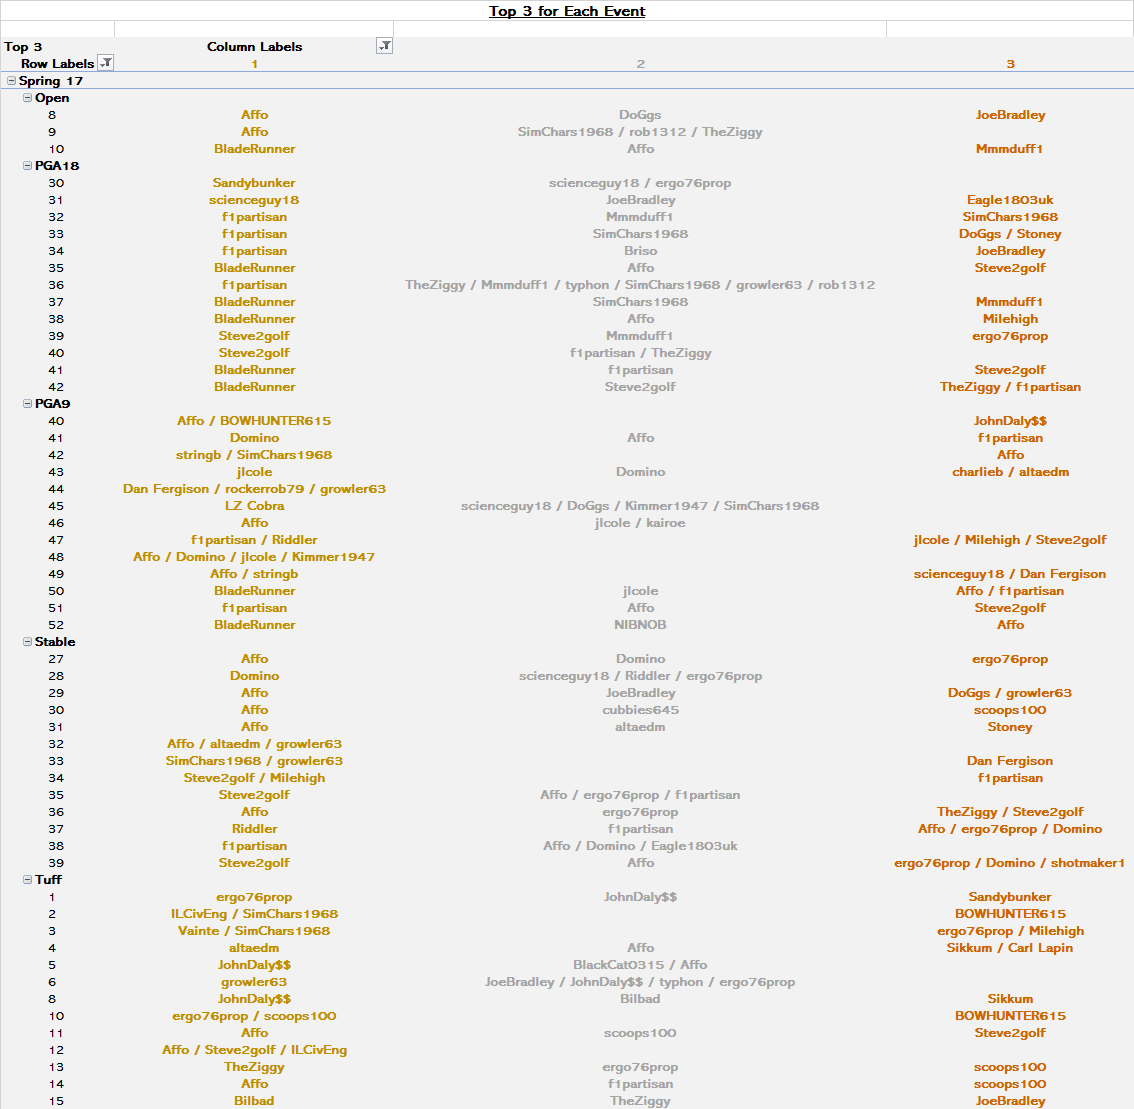Click the 'BlackCat0315 / Affo' cell
Screen dimensions: 1134x1109
click(x=640, y=965)
